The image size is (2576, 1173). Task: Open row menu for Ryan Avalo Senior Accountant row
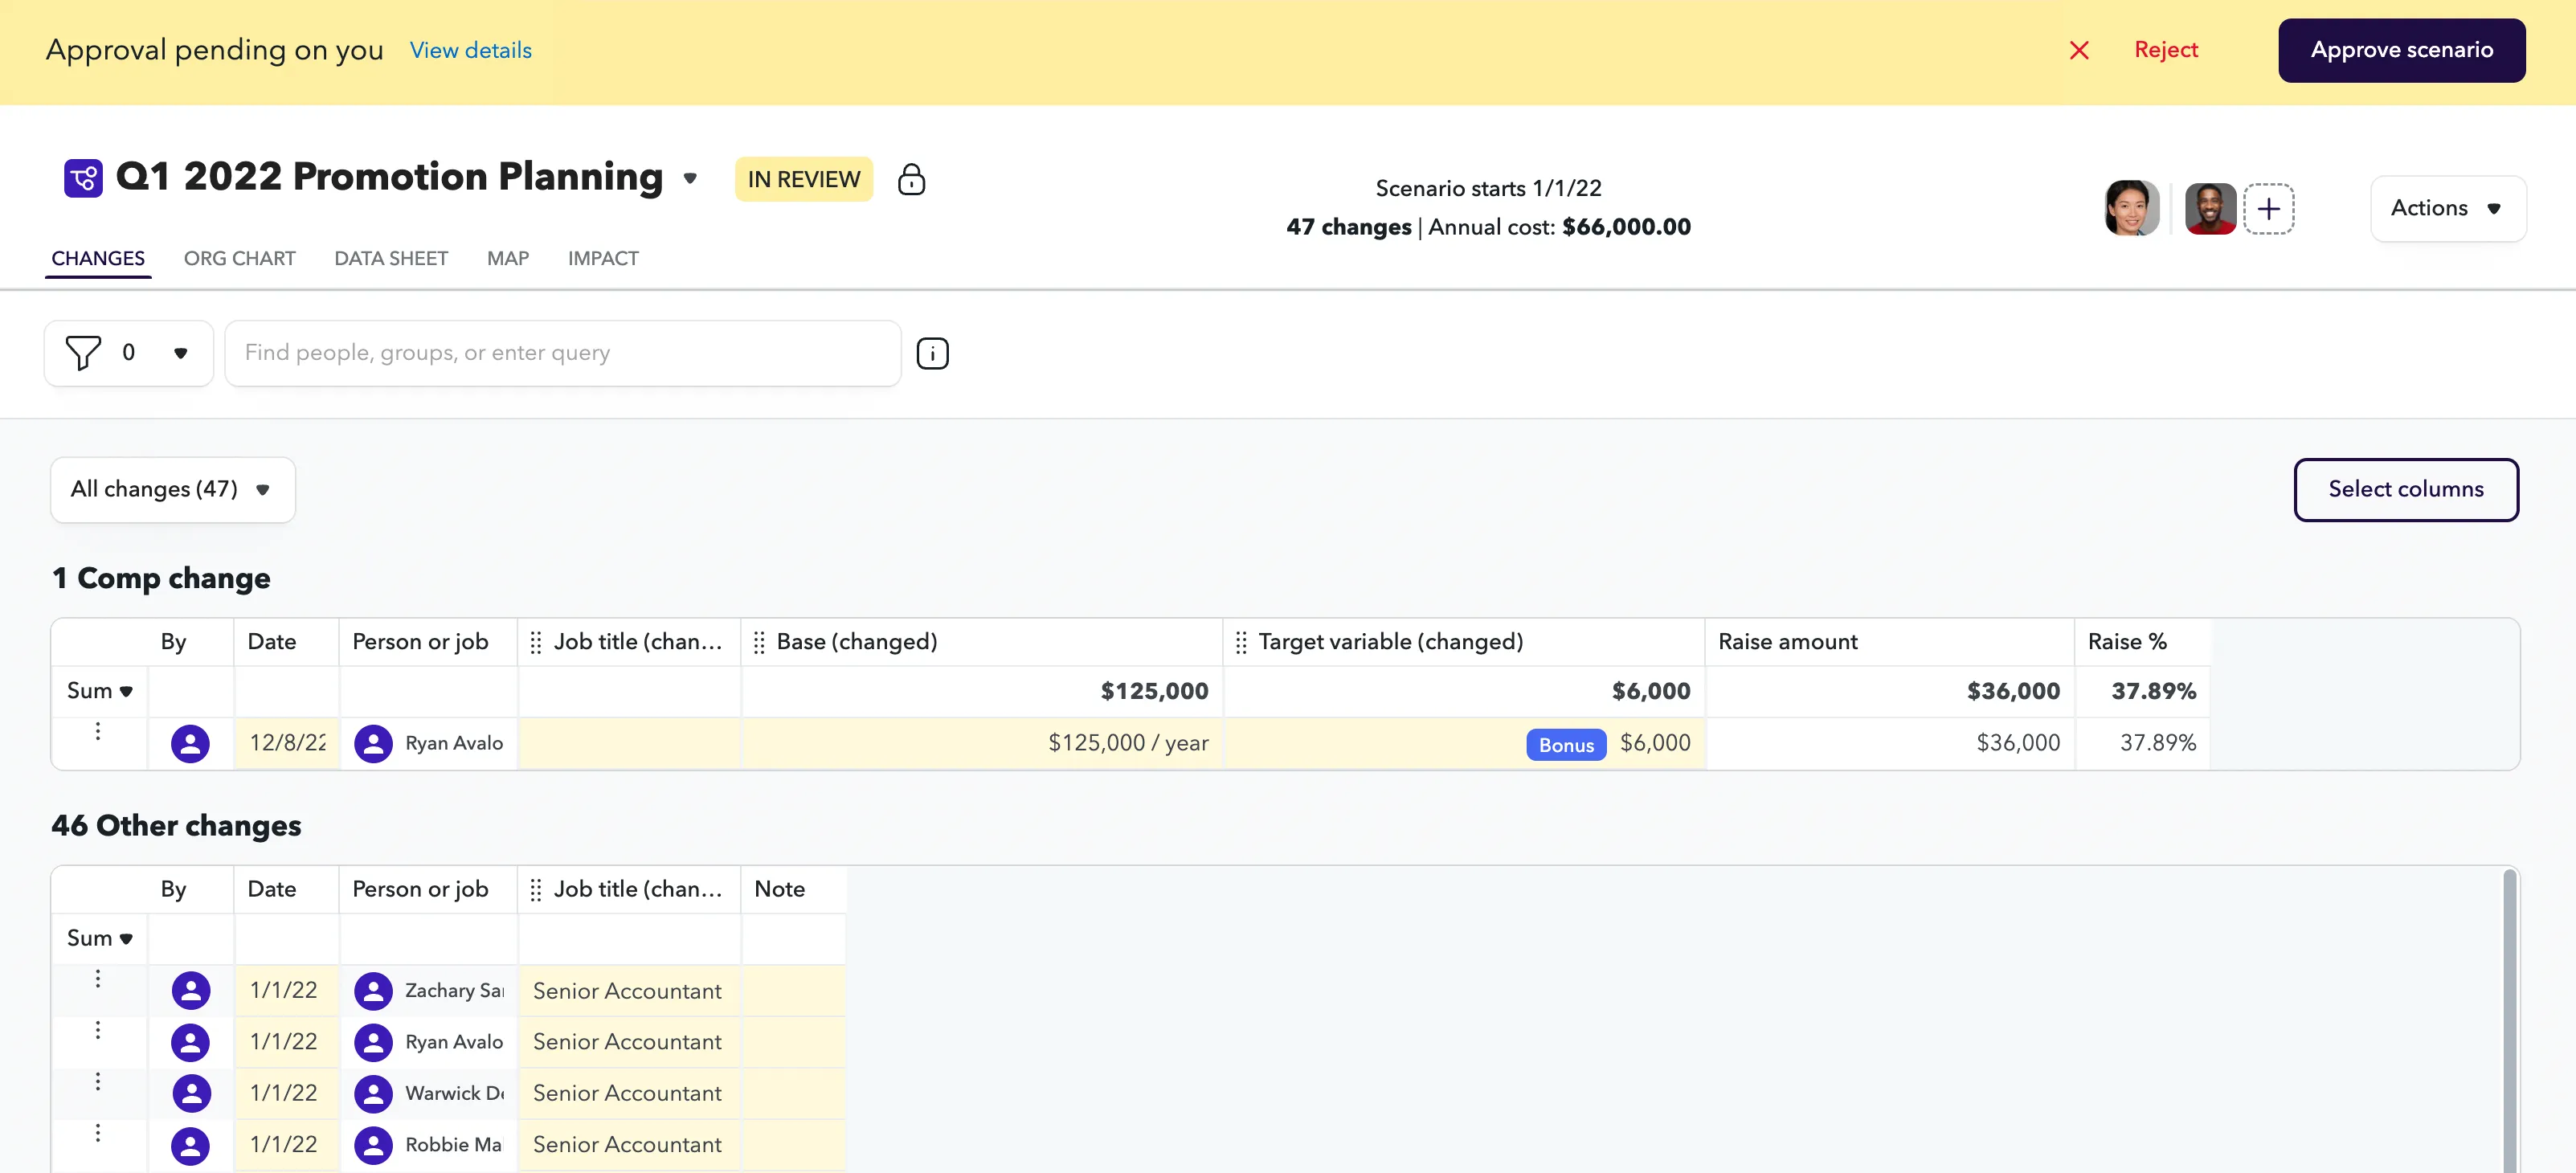tap(97, 1029)
